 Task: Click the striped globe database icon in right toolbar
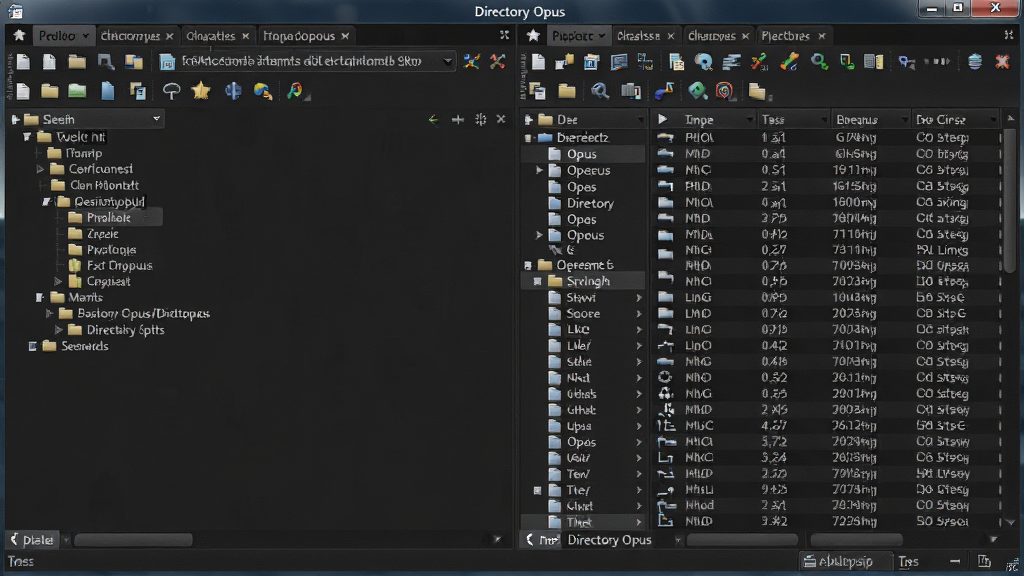tap(975, 61)
